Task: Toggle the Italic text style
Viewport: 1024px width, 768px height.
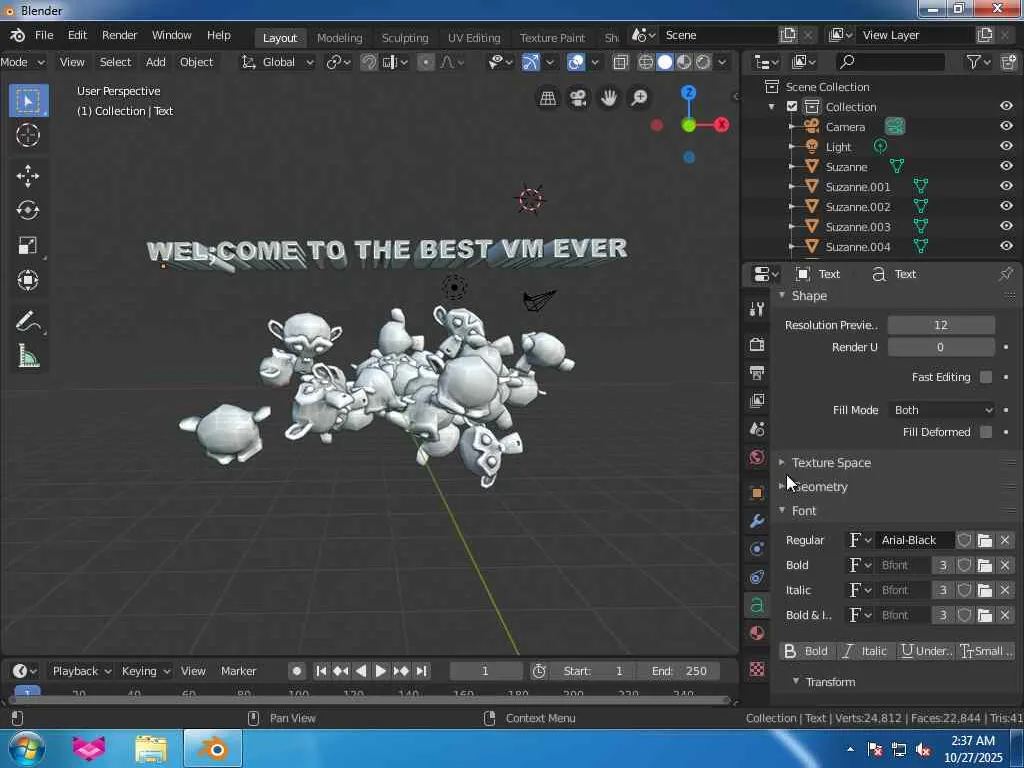Action: pyautogui.click(x=865, y=651)
